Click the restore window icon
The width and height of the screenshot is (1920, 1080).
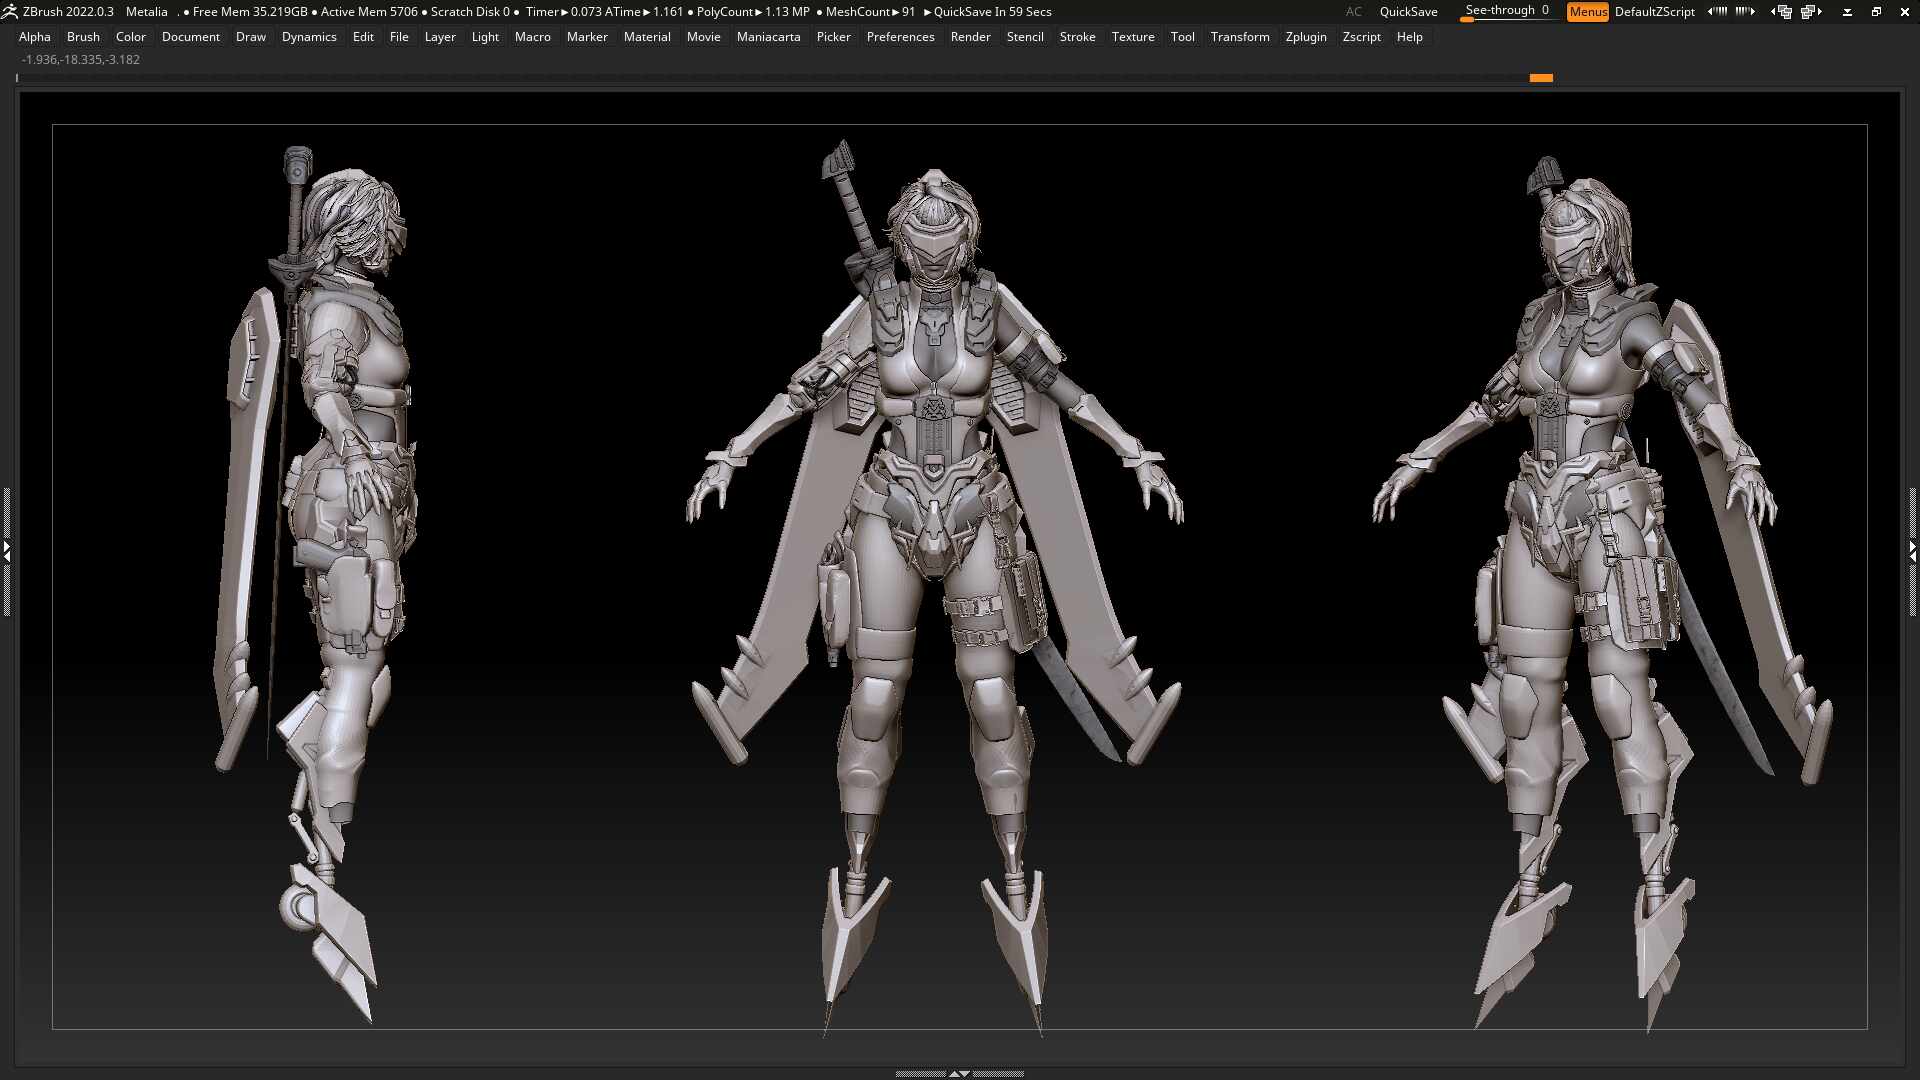pyautogui.click(x=1876, y=12)
